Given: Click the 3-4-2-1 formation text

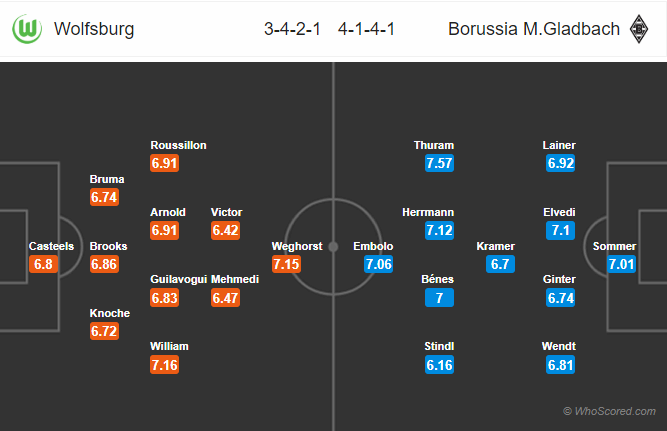Looking at the screenshot, I should pyautogui.click(x=292, y=29).
